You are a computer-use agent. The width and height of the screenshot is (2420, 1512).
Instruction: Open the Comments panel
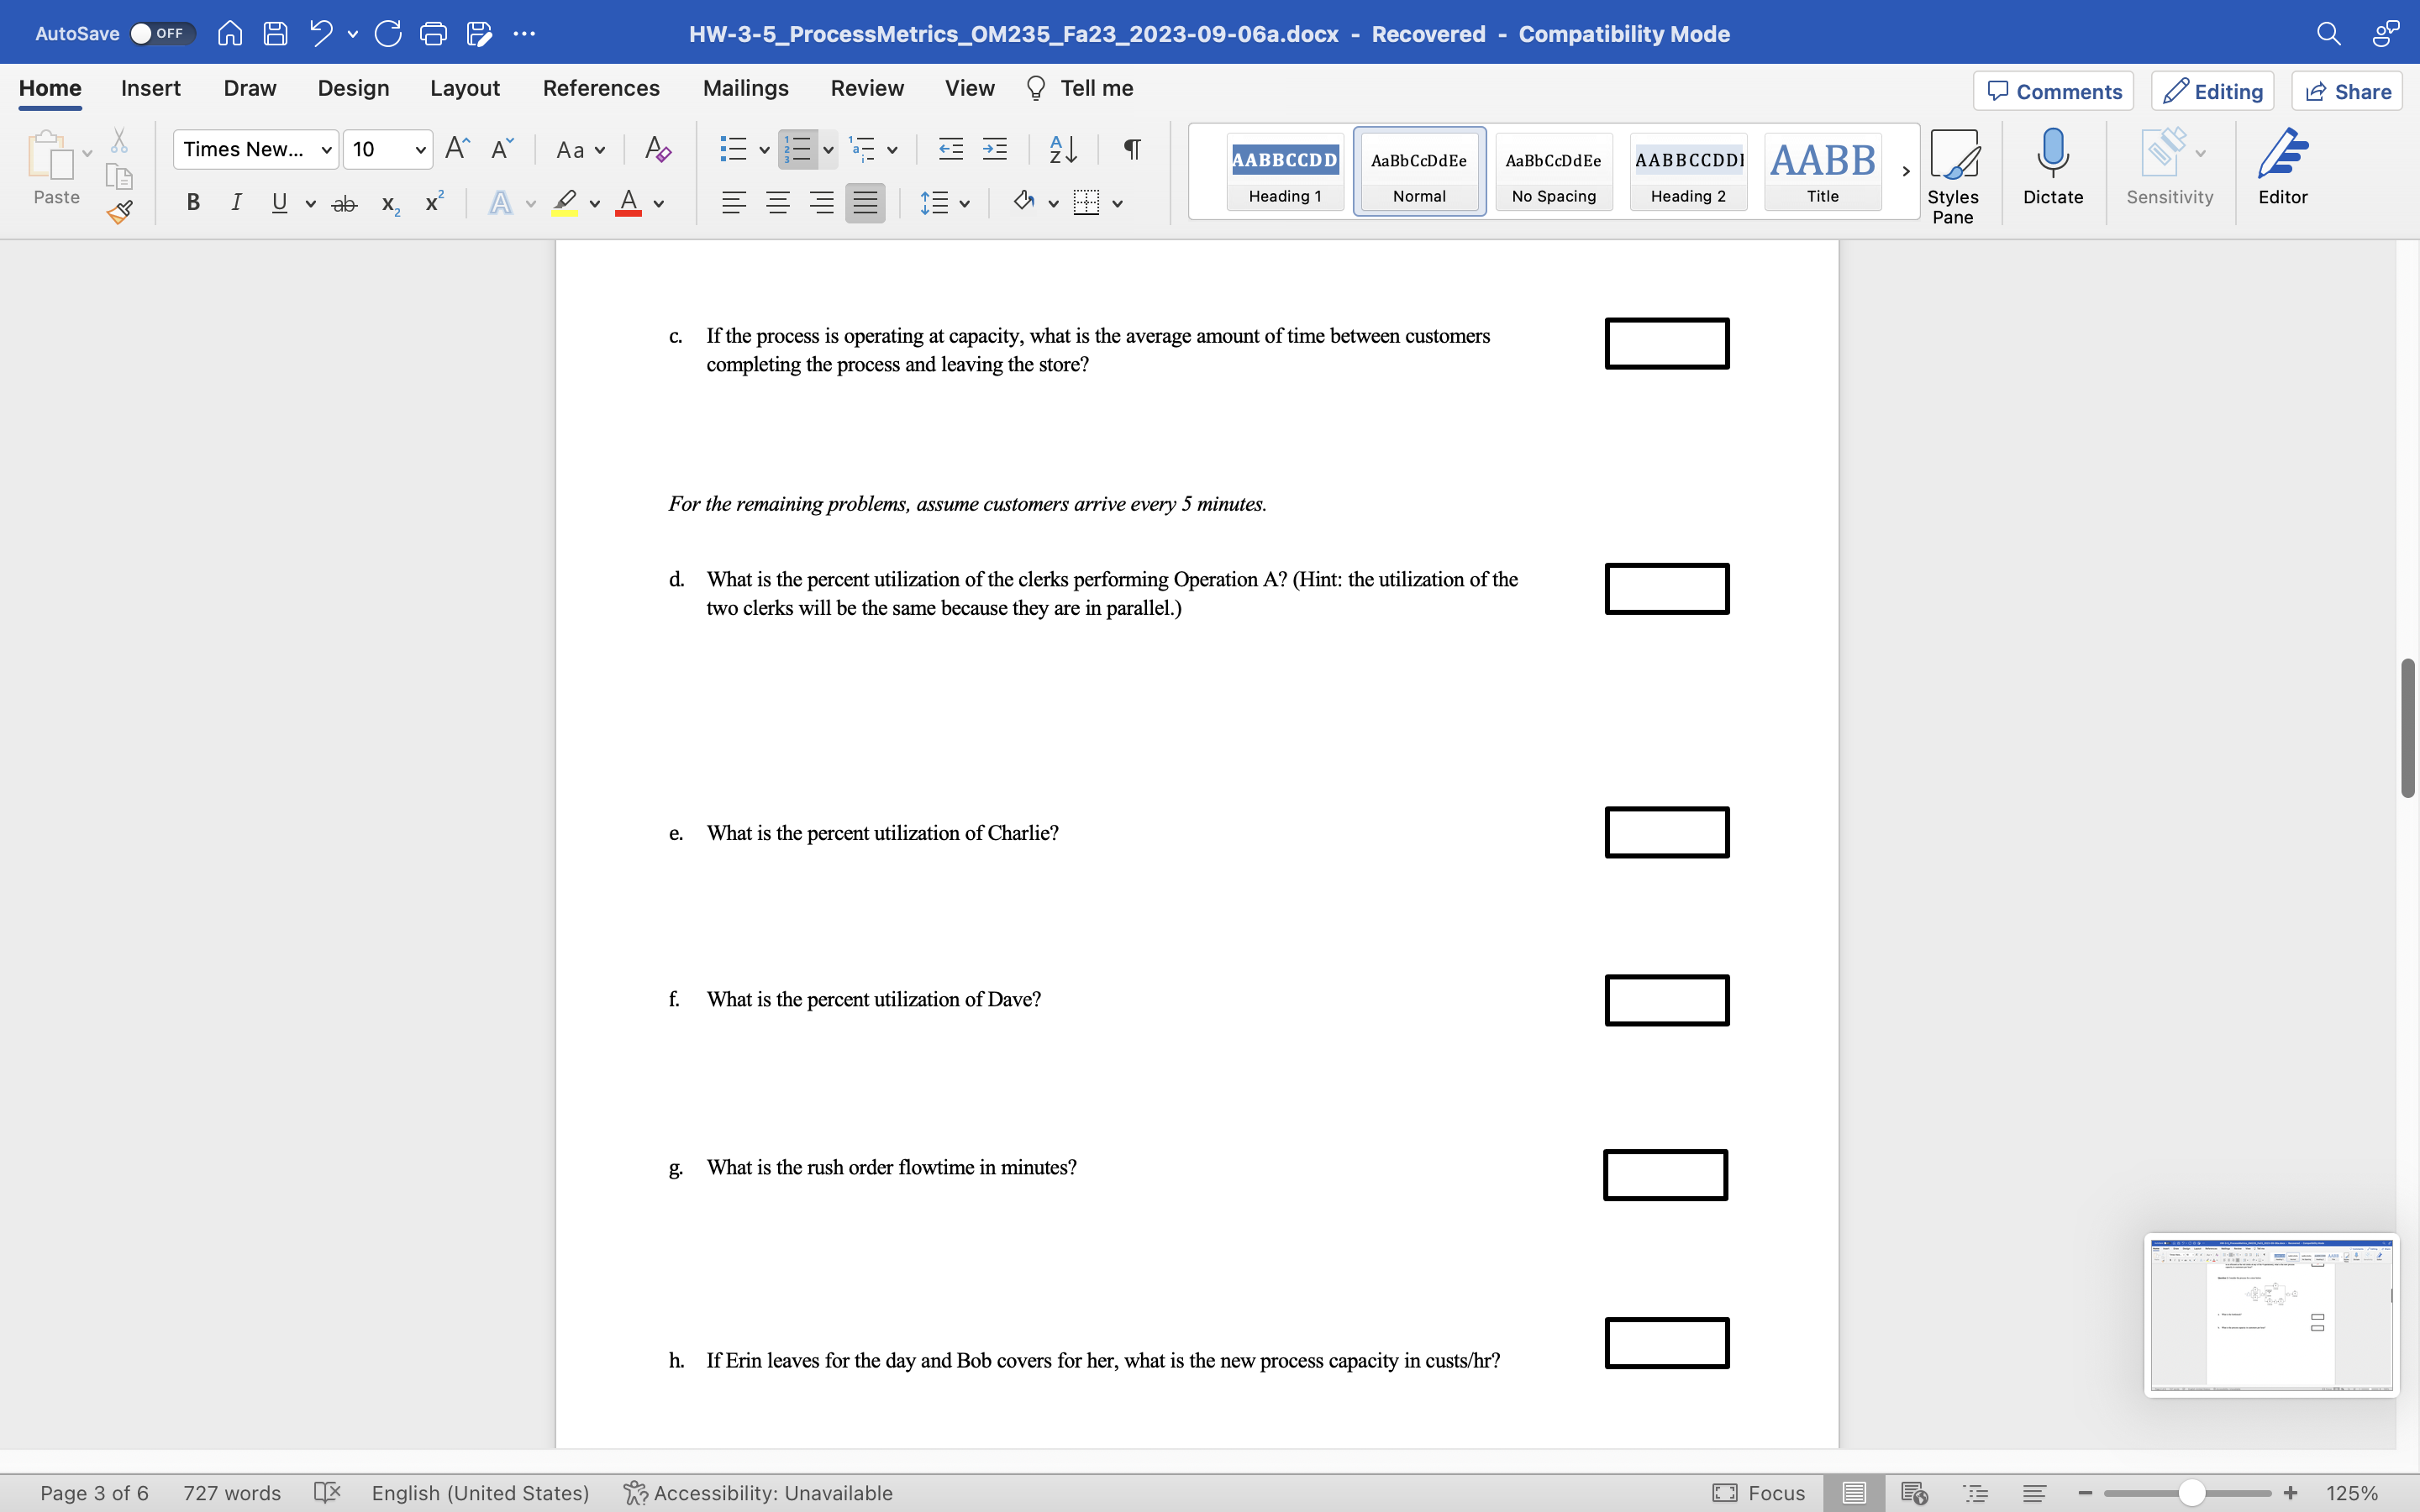(x=2052, y=91)
